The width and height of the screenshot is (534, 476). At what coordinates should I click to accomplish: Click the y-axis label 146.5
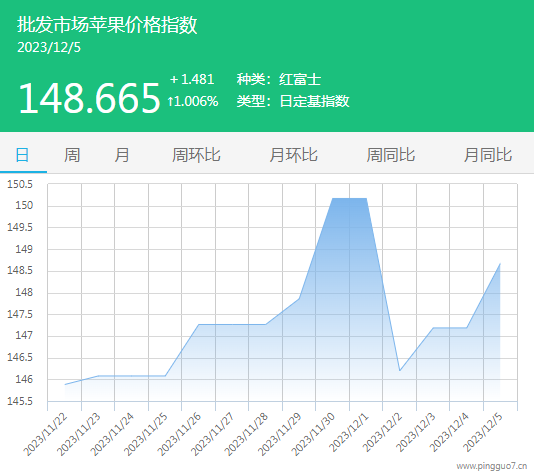[20, 357]
